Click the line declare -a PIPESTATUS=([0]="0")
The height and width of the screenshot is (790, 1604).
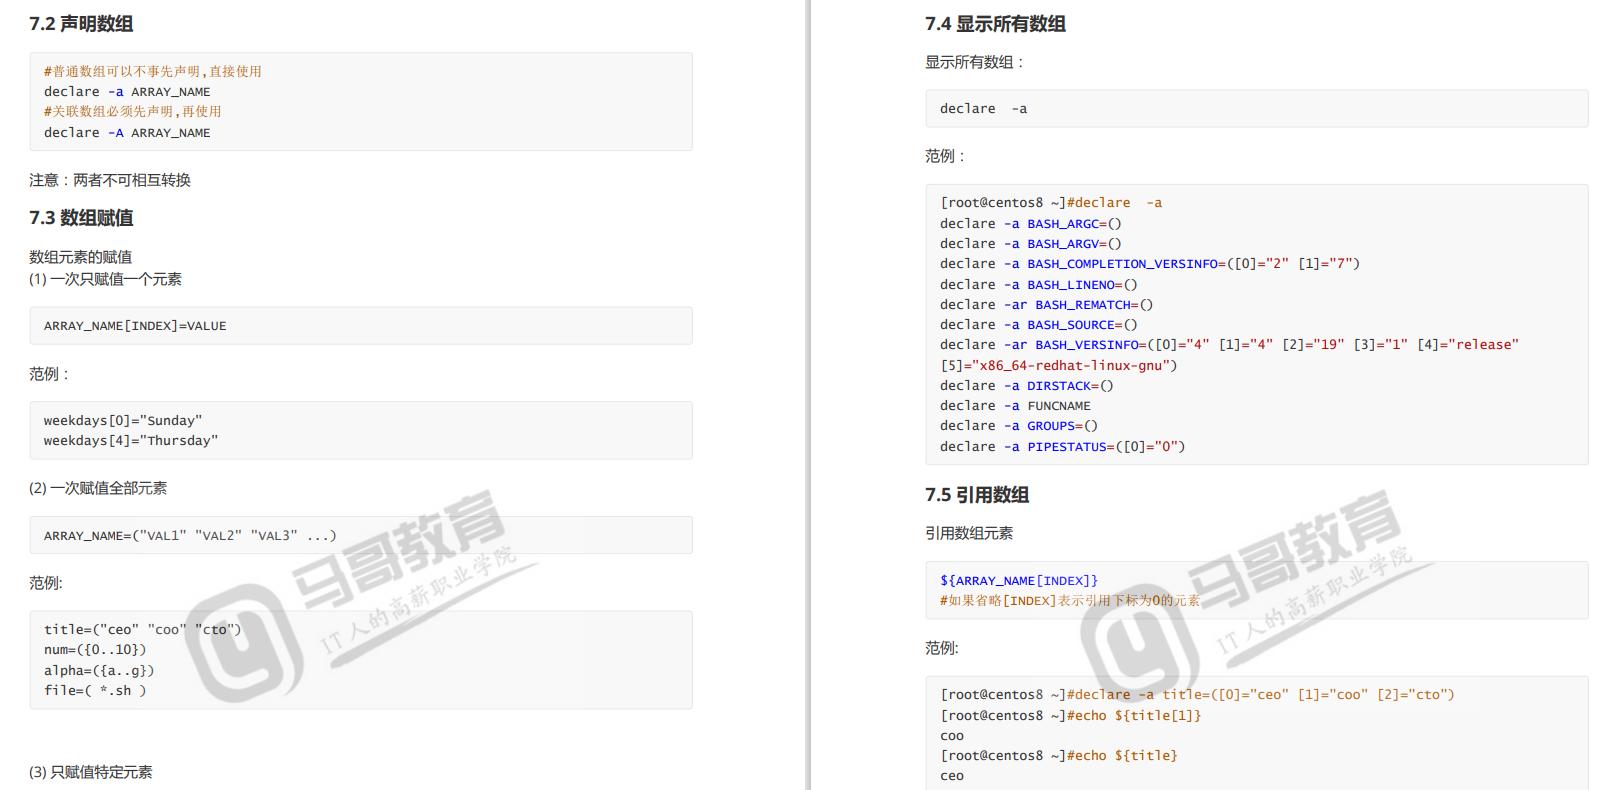1063,447
